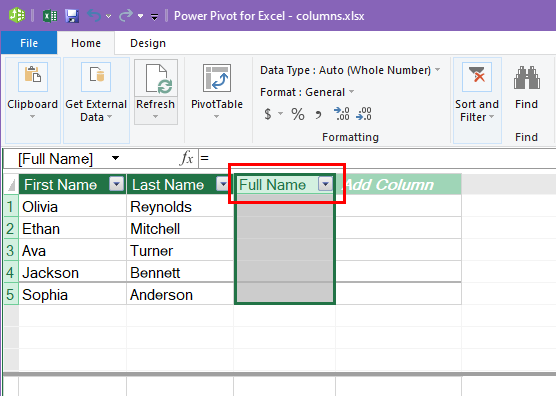The width and height of the screenshot is (556, 396).
Task: Open the column name box dropdown
Action: [115, 158]
